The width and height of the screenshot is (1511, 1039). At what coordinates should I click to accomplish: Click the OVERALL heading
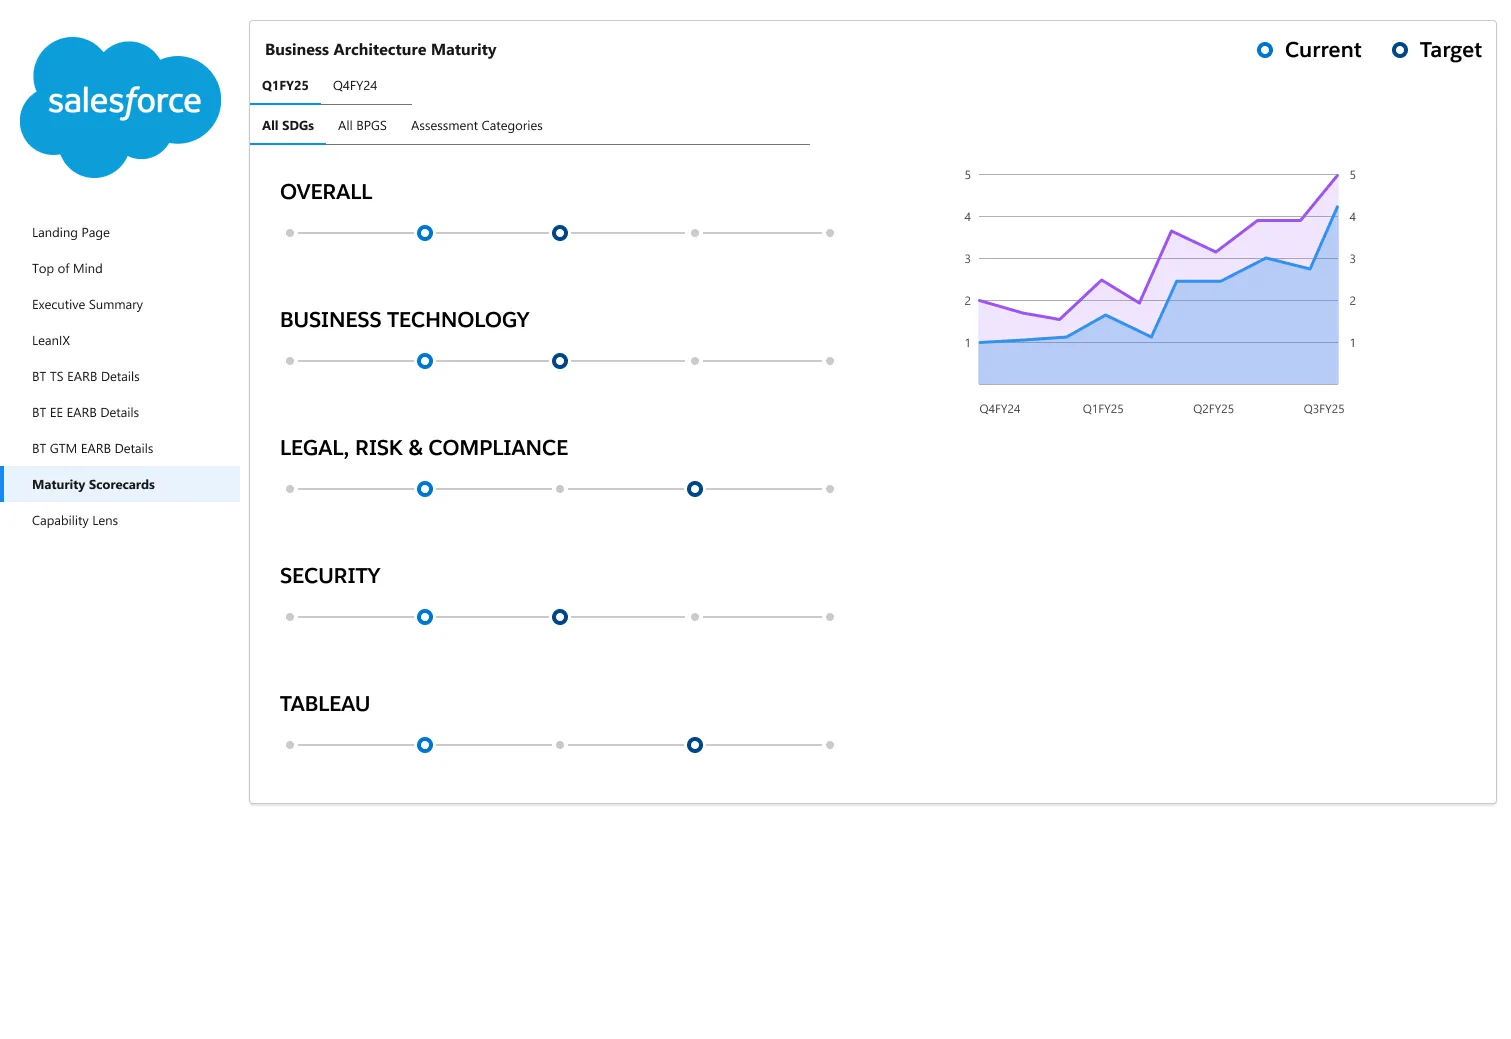click(x=326, y=192)
